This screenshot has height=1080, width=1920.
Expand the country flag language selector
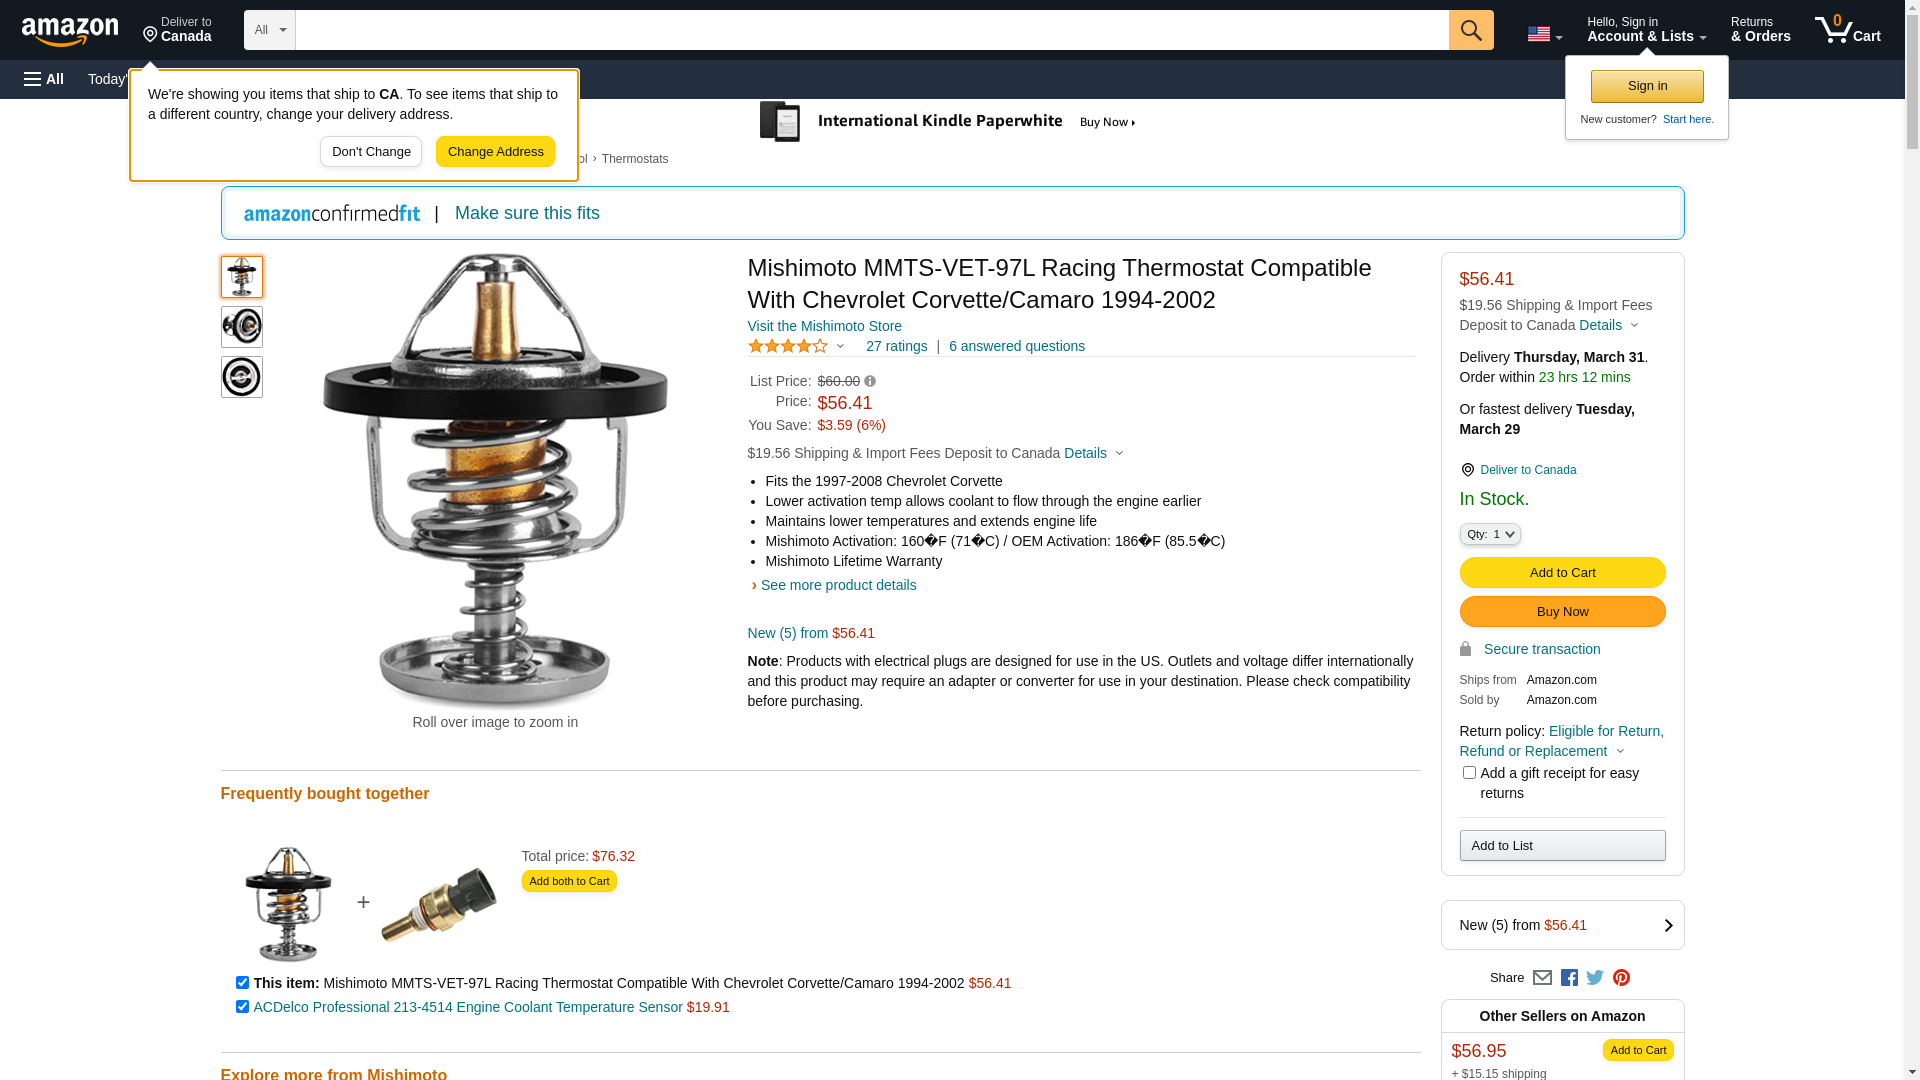[x=1544, y=34]
